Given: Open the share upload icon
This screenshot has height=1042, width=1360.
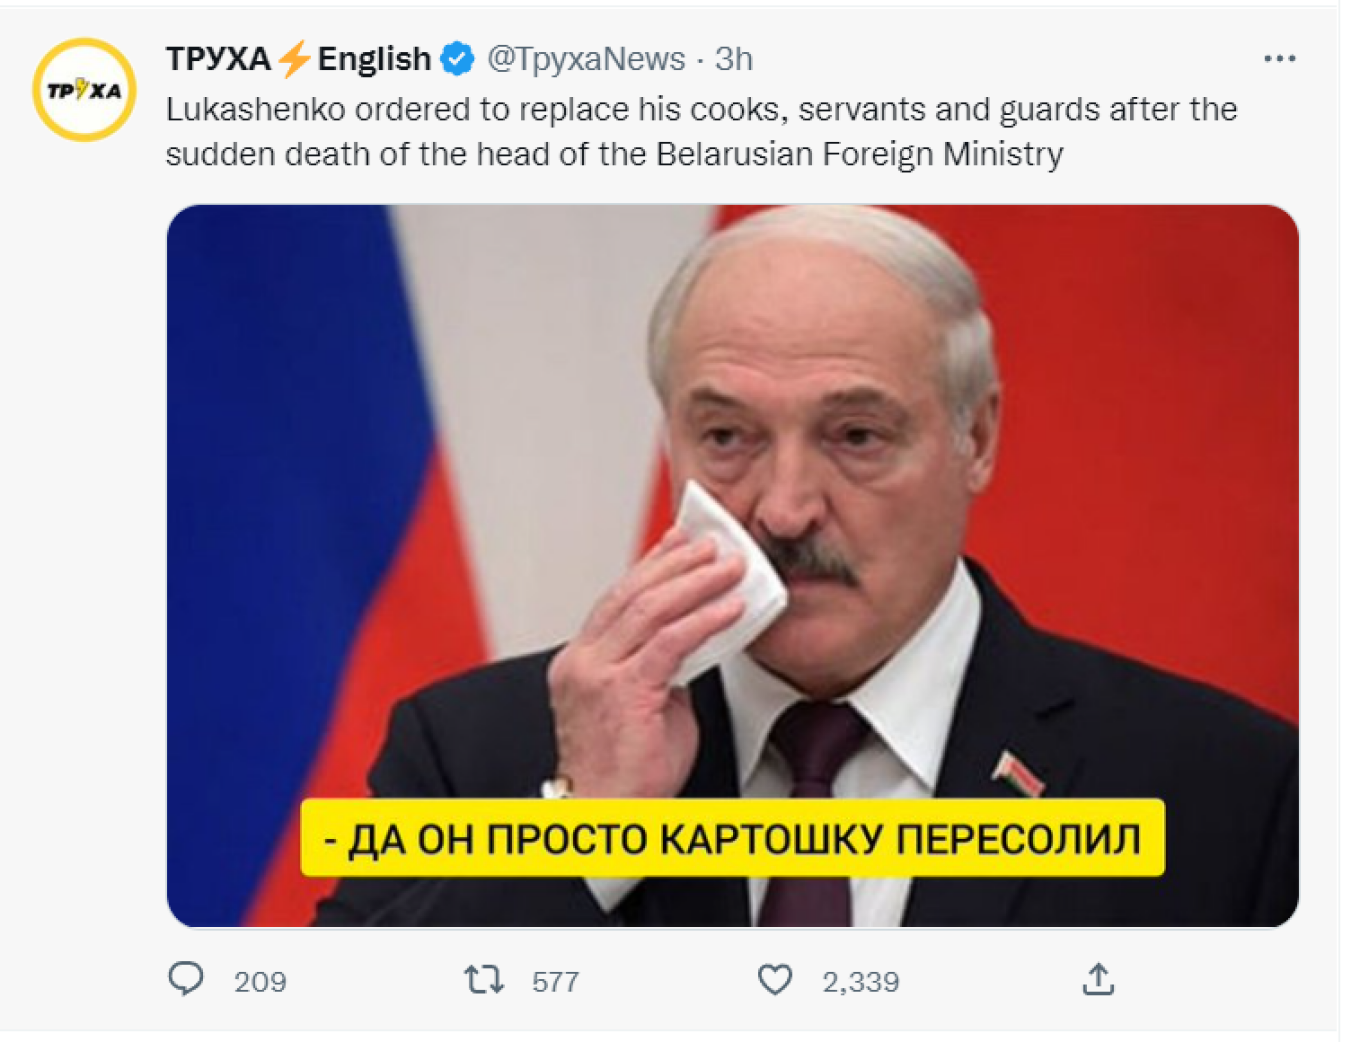Looking at the screenshot, I should pyautogui.click(x=1098, y=979).
